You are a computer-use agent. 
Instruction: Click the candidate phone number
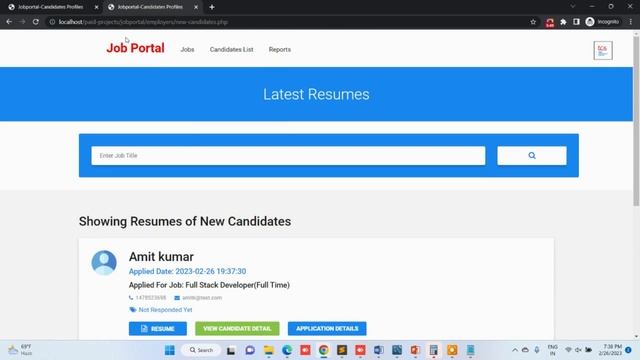point(151,298)
